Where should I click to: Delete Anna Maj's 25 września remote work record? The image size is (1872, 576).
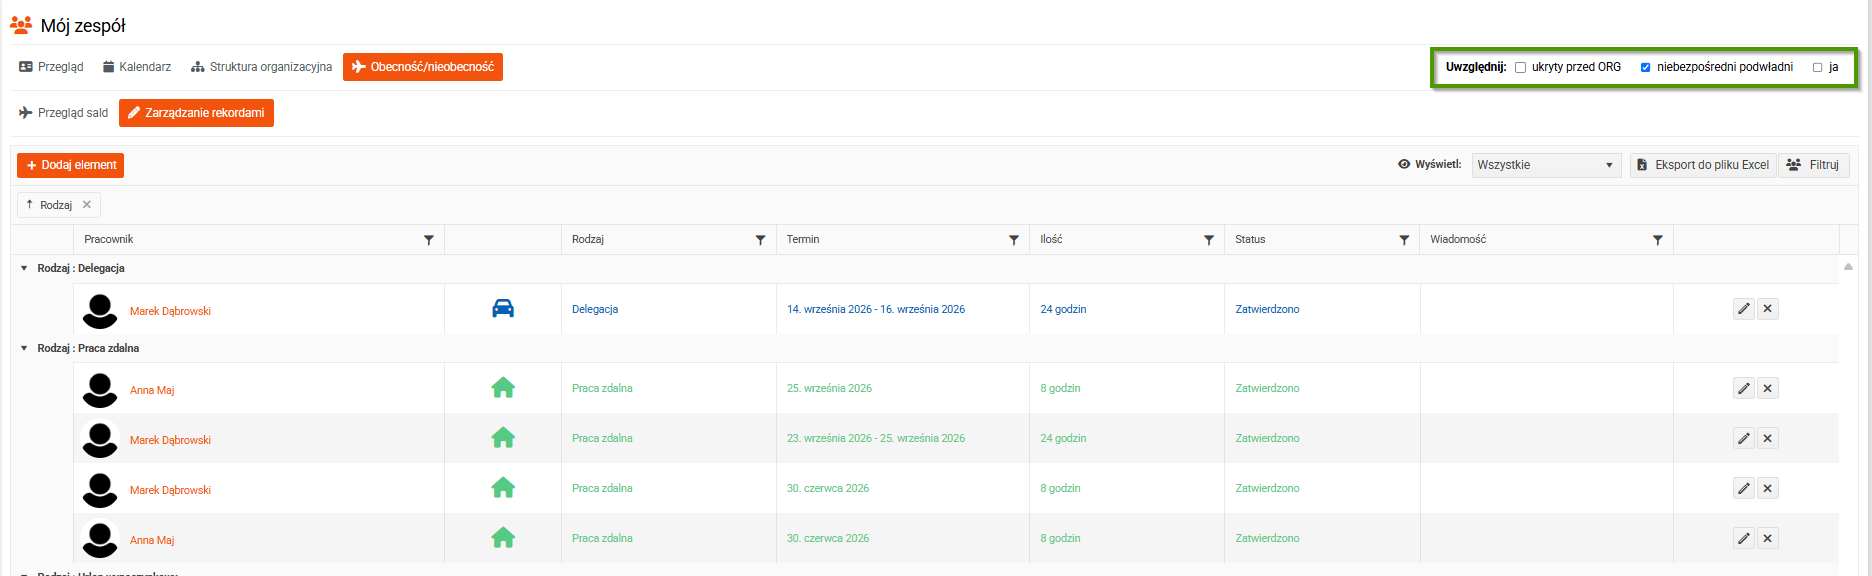[1768, 388]
